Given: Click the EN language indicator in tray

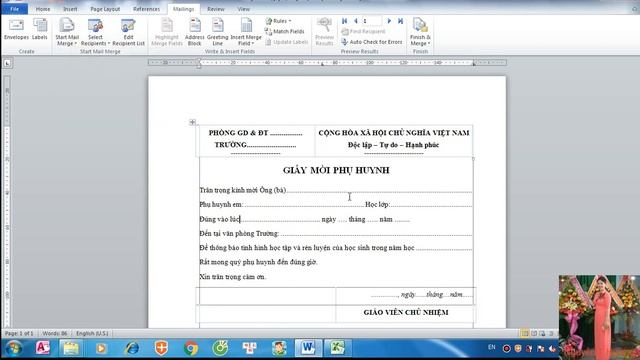Looking at the screenshot, I should pyautogui.click(x=491, y=347).
